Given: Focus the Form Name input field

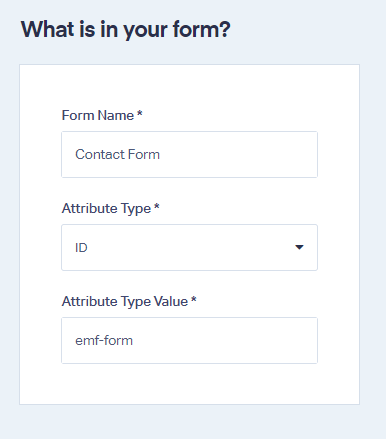Looking at the screenshot, I should 189,154.
